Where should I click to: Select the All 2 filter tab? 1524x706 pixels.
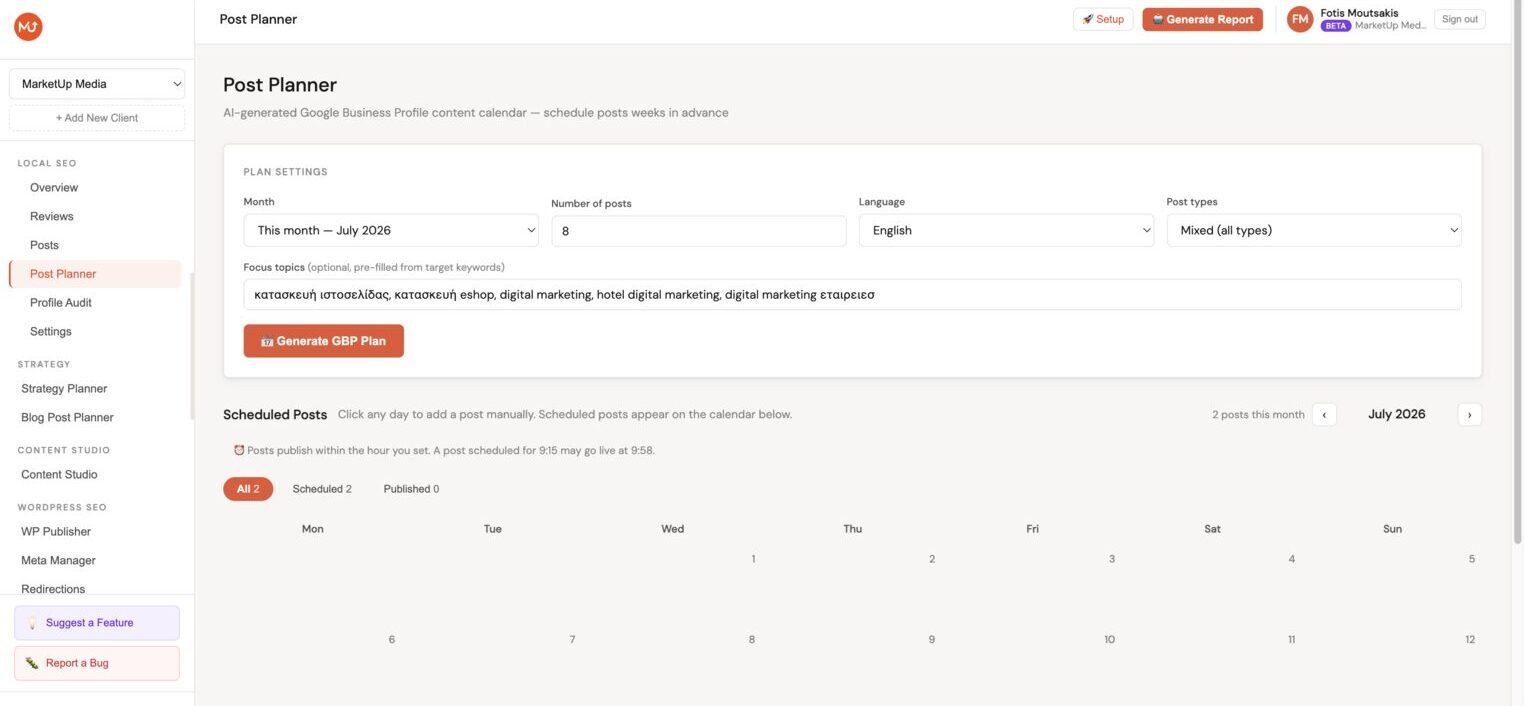pyautogui.click(x=248, y=489)
